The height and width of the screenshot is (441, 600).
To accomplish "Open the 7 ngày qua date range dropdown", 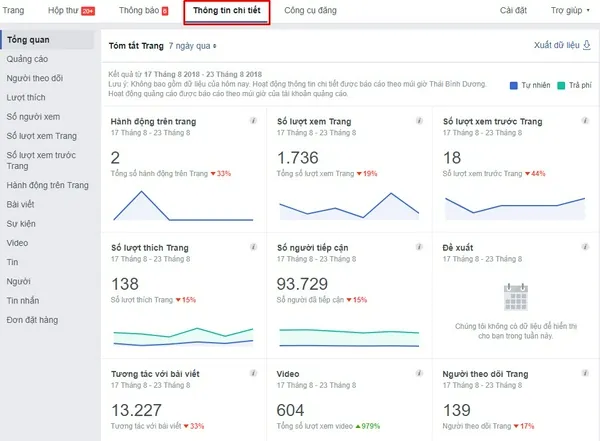I will pos(193,46).
